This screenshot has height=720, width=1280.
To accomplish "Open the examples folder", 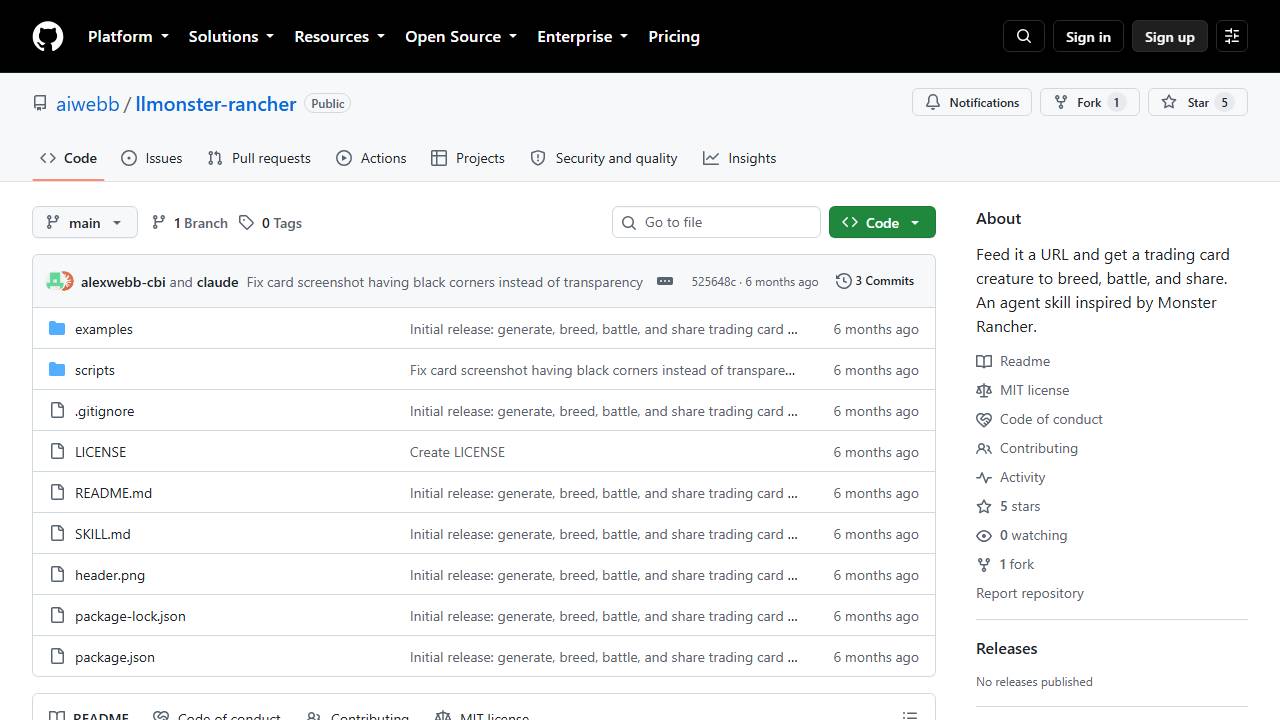I will 104,329.
